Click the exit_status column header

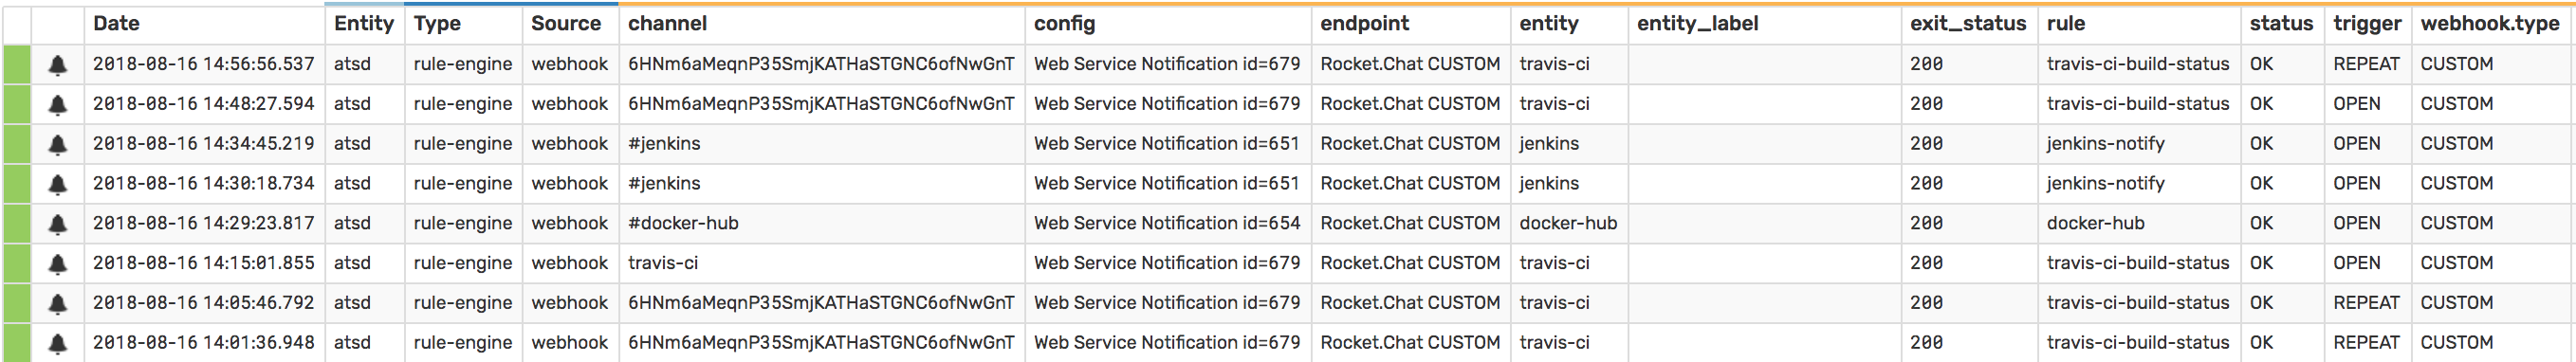[1967, 23]
